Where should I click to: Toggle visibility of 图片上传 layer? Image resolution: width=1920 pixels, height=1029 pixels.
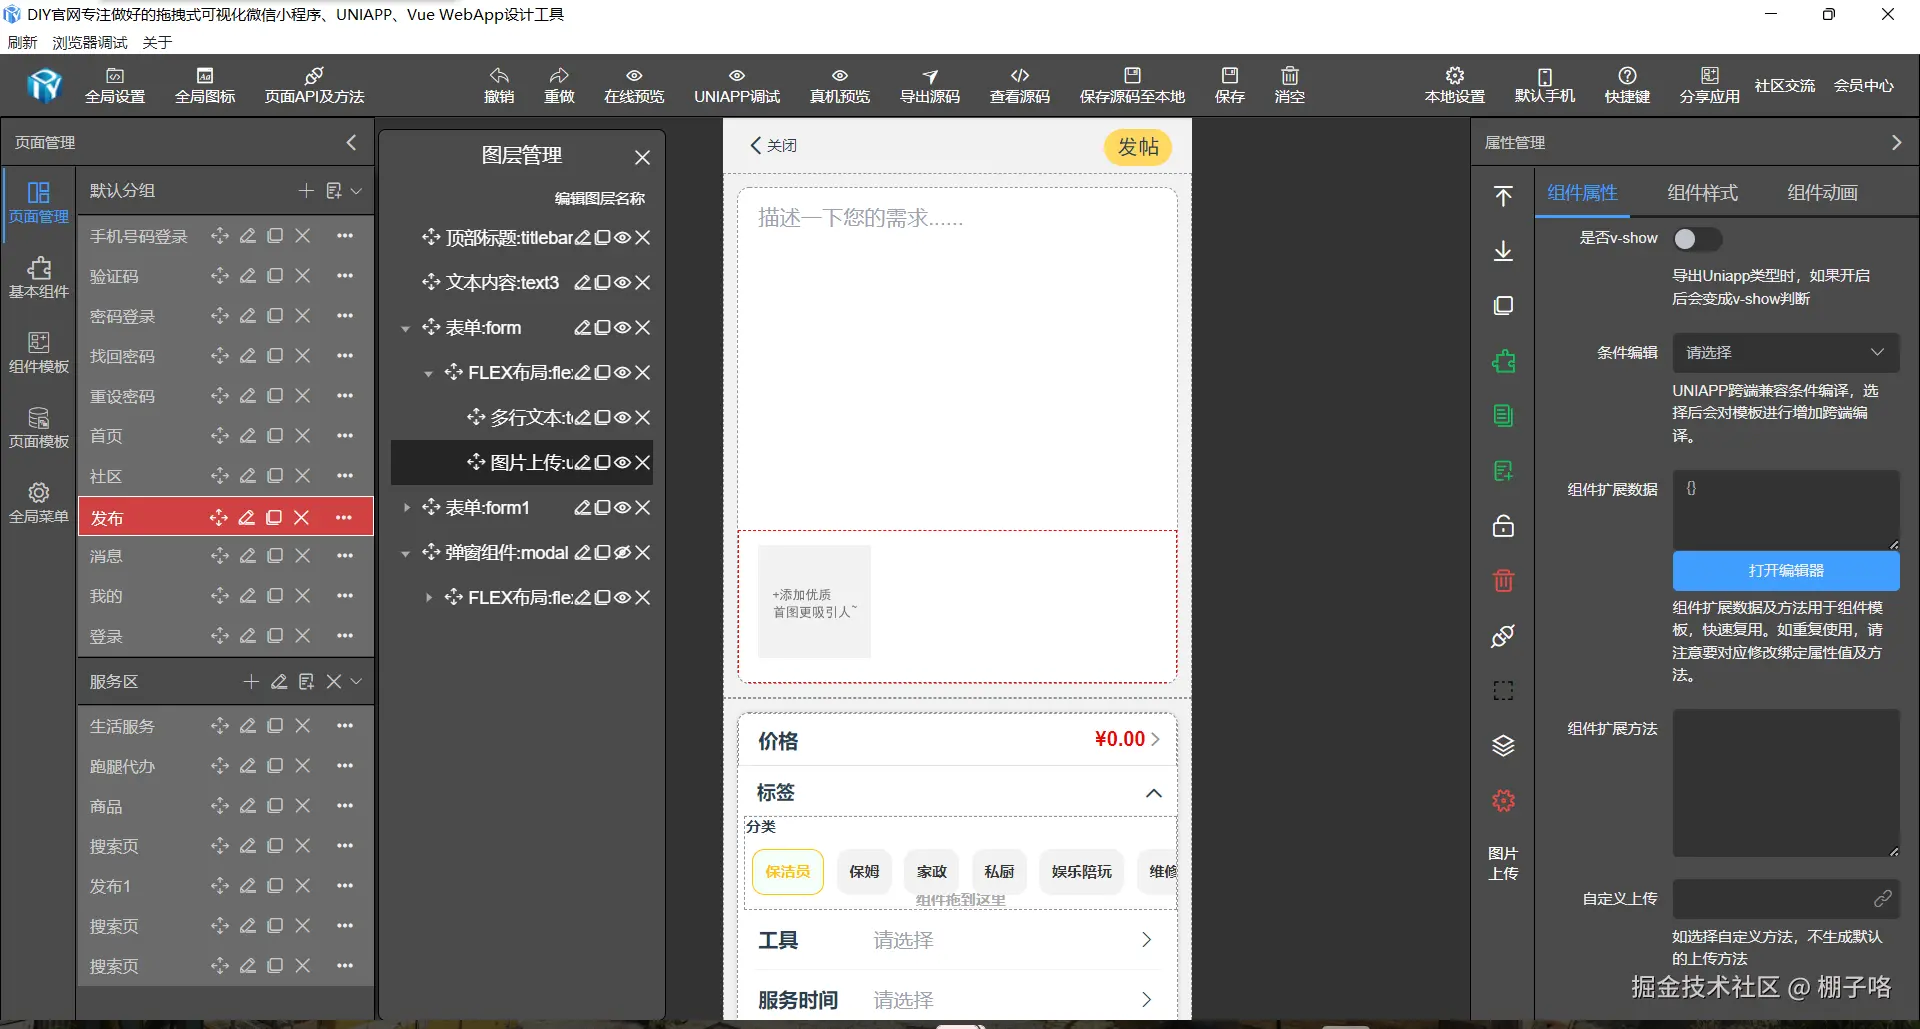point(622,463)
